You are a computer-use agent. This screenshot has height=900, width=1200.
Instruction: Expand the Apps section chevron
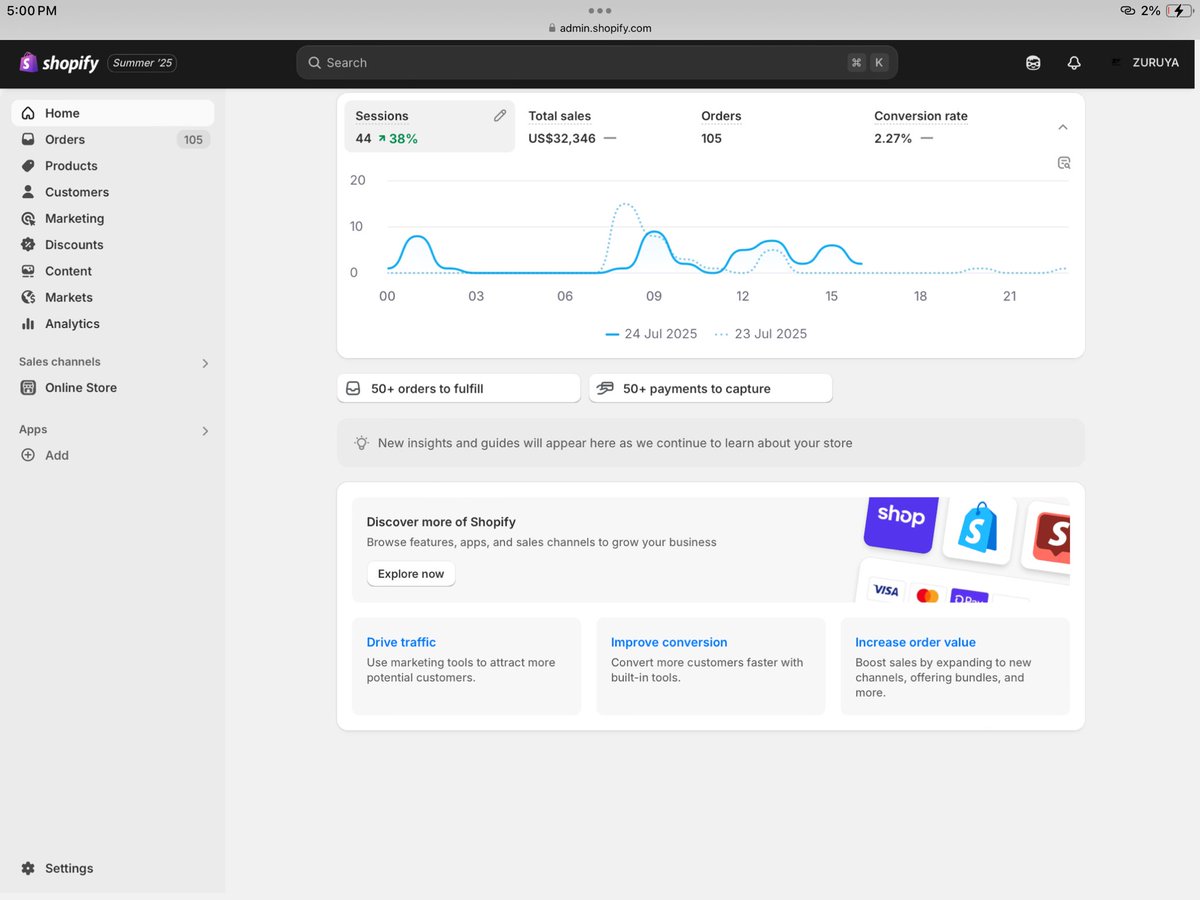[205, 431]
